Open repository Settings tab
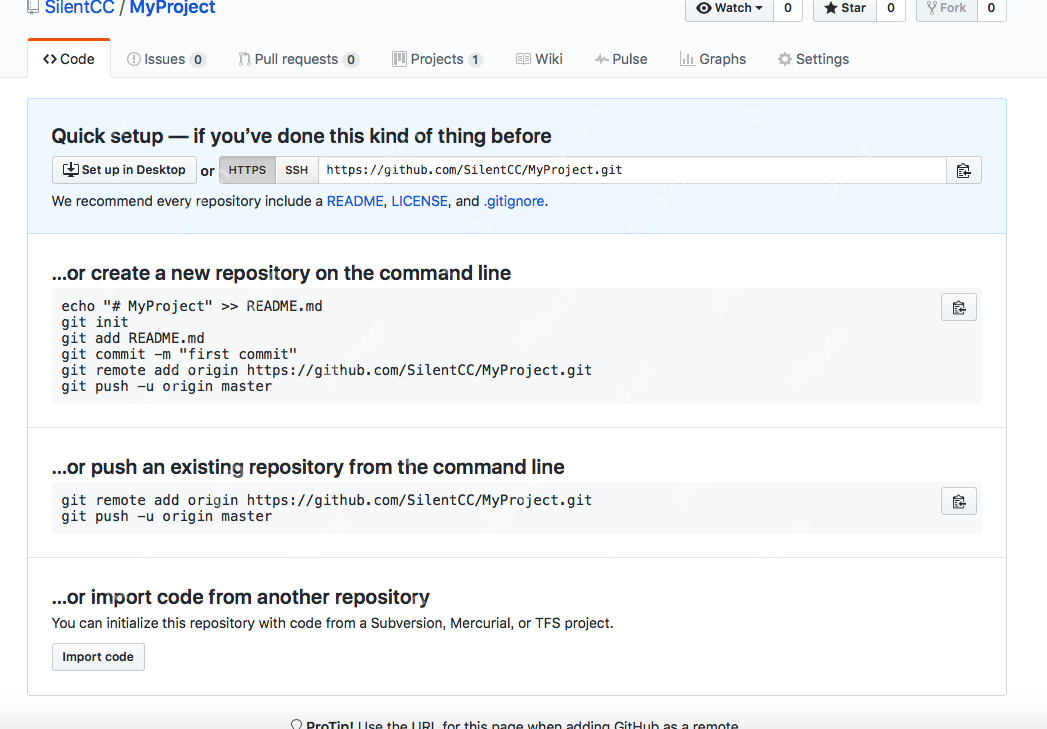The height and width of the screenshot is (729, 1047). click(813, 59)
